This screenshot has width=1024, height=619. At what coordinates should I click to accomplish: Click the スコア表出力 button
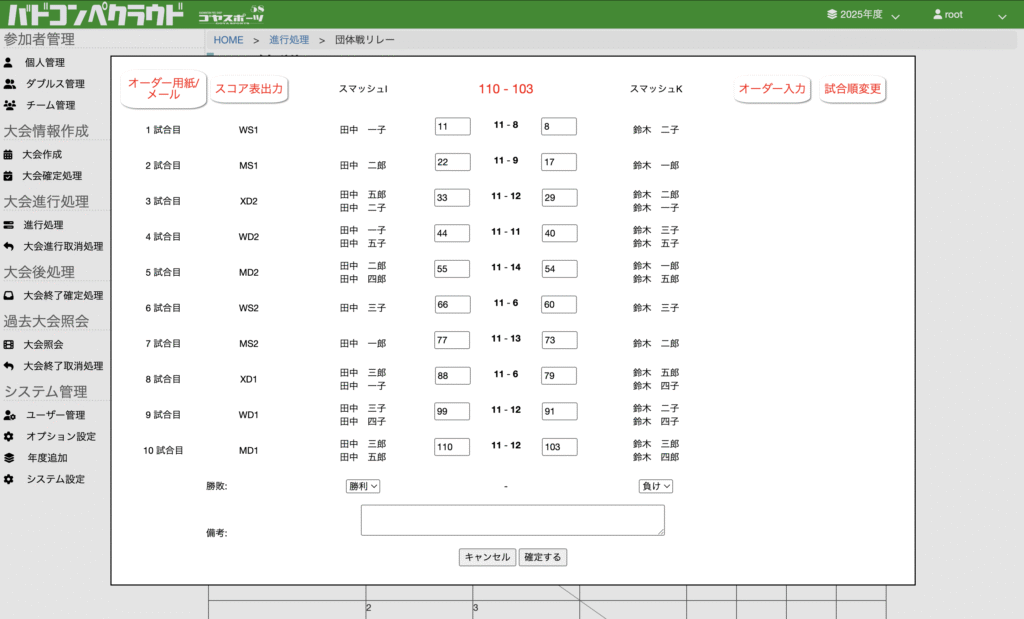[x=249, y=89]
